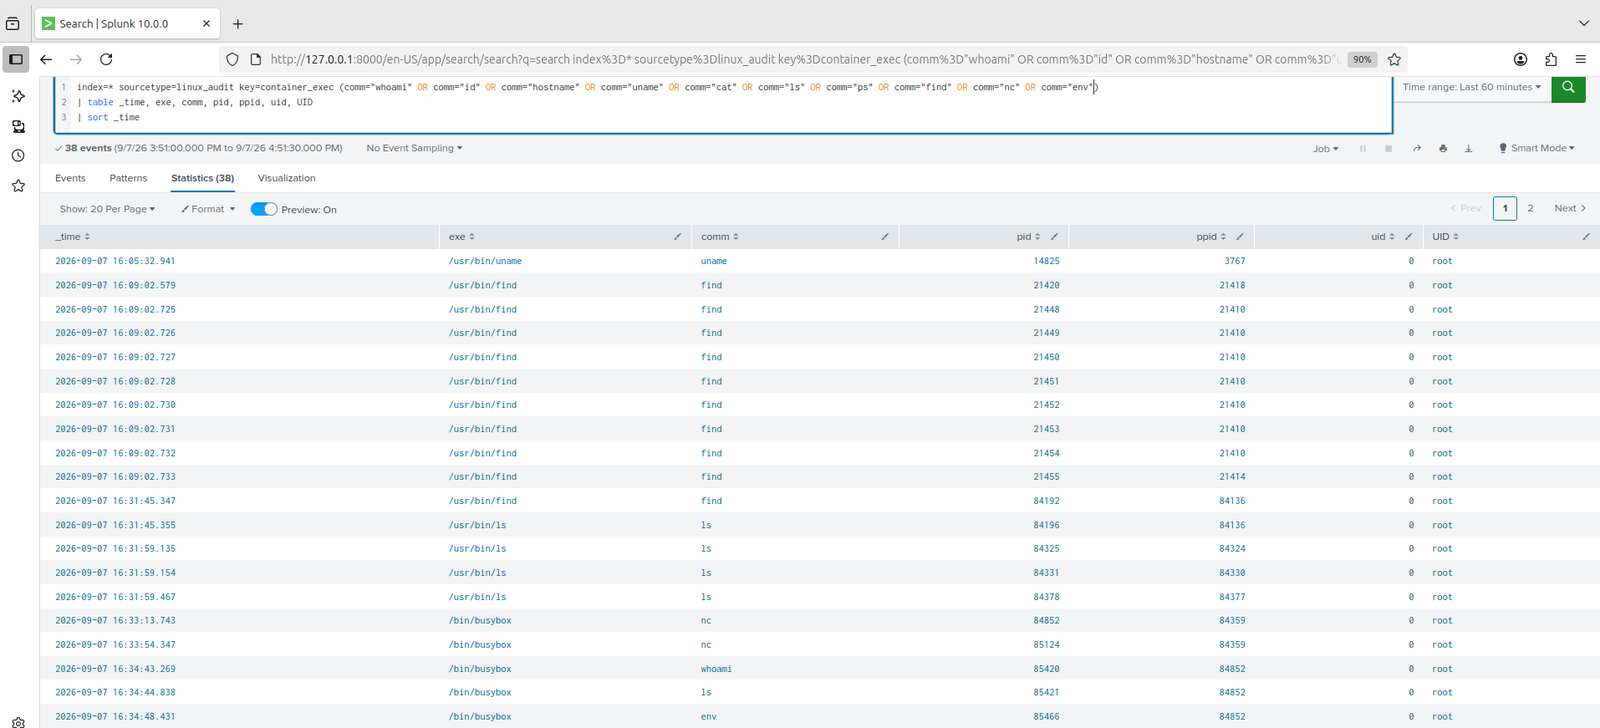Open the bookmarks star in Firefox sidebar
This screenshot has height=728, width=1600.
[x=18, y=186]
